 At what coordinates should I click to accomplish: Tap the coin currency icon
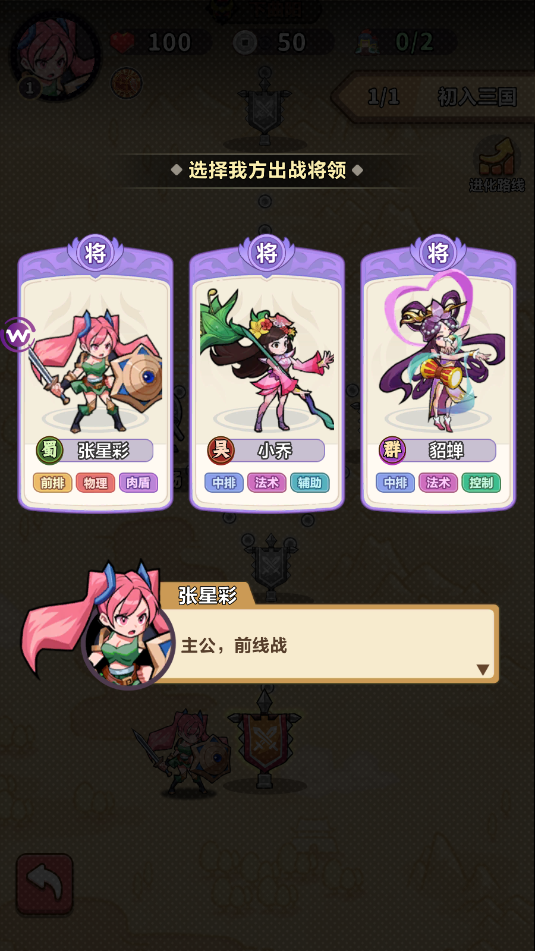click(x=245, y=42)
